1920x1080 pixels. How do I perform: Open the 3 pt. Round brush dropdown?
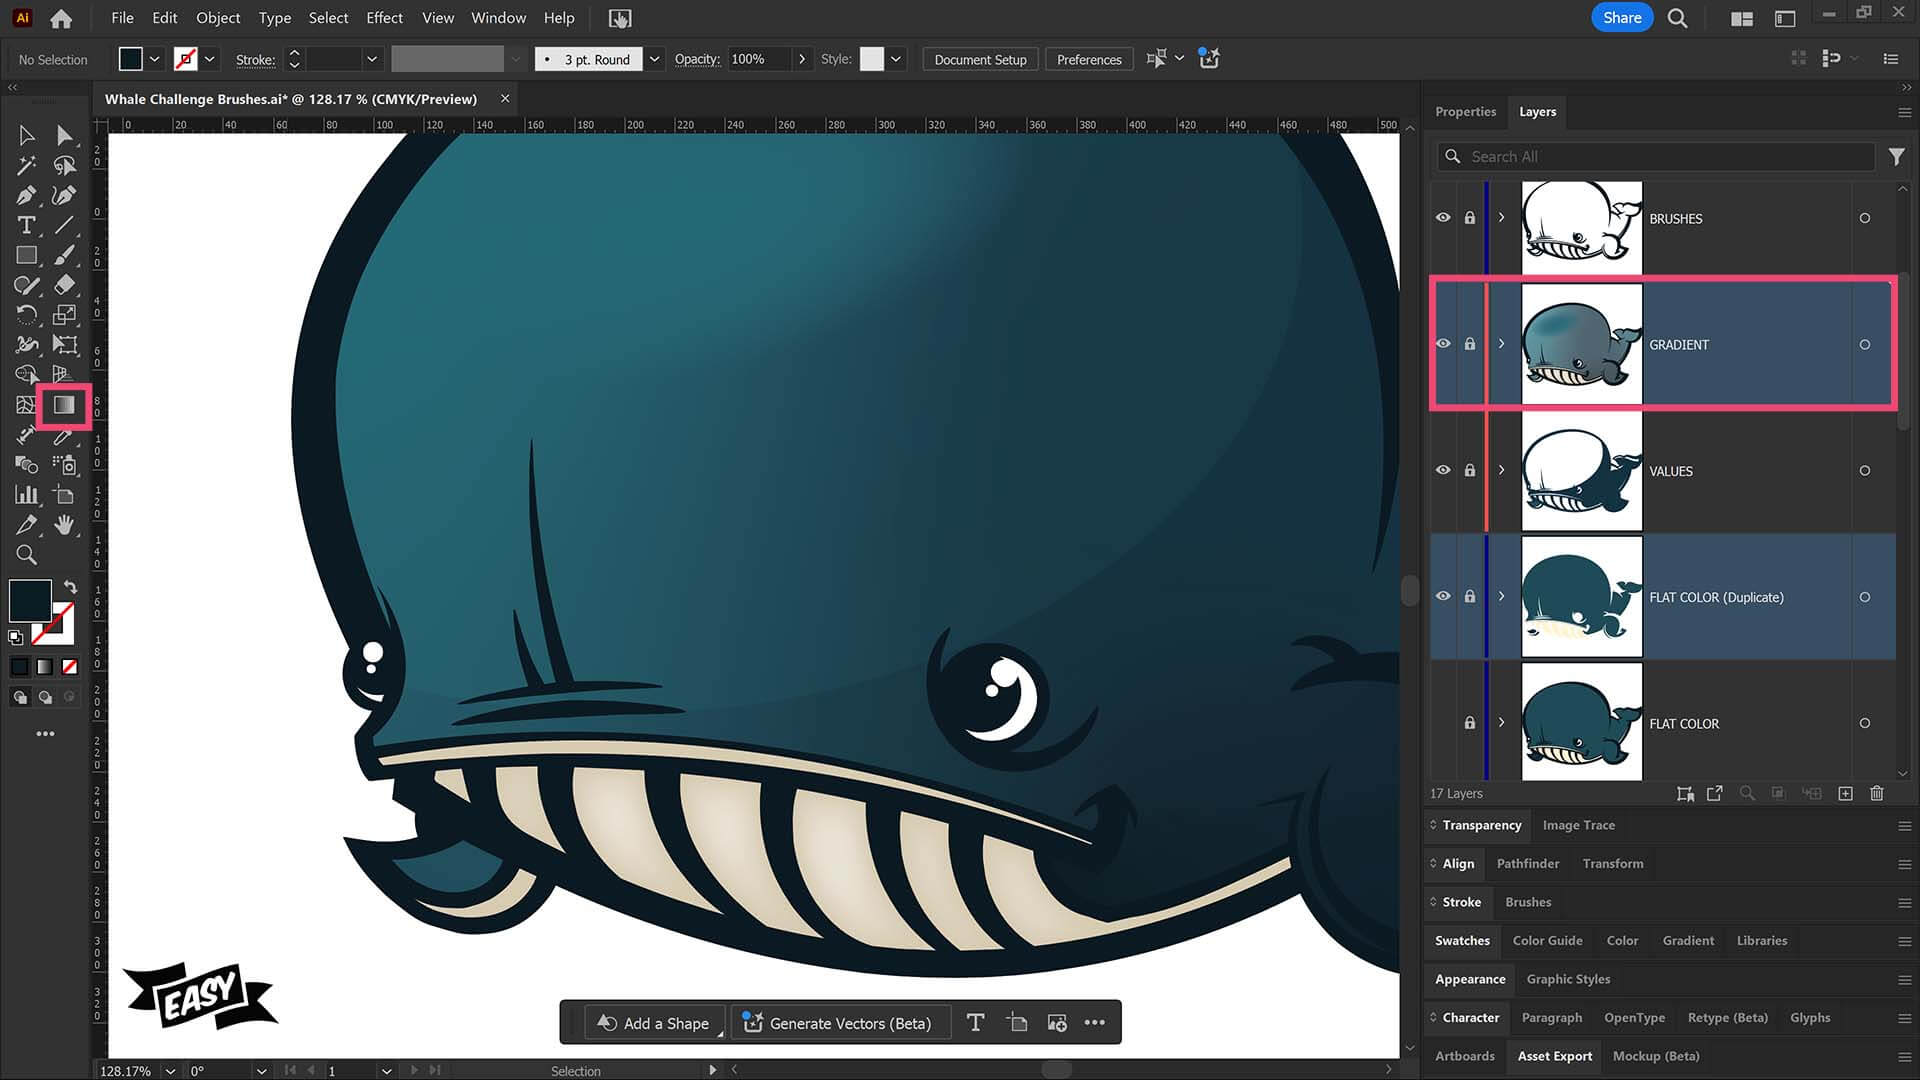point(654,59)
